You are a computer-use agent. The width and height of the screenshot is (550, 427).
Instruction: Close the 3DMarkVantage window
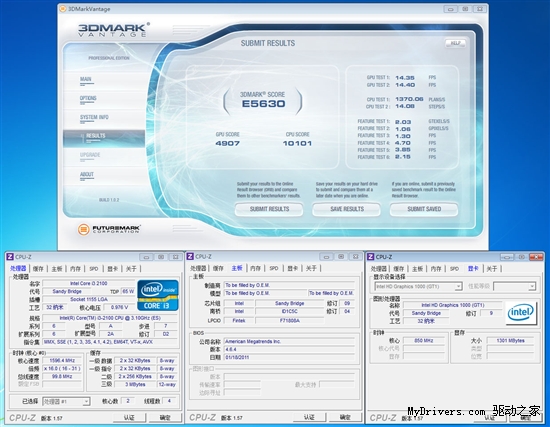click(x=480, y=9)
